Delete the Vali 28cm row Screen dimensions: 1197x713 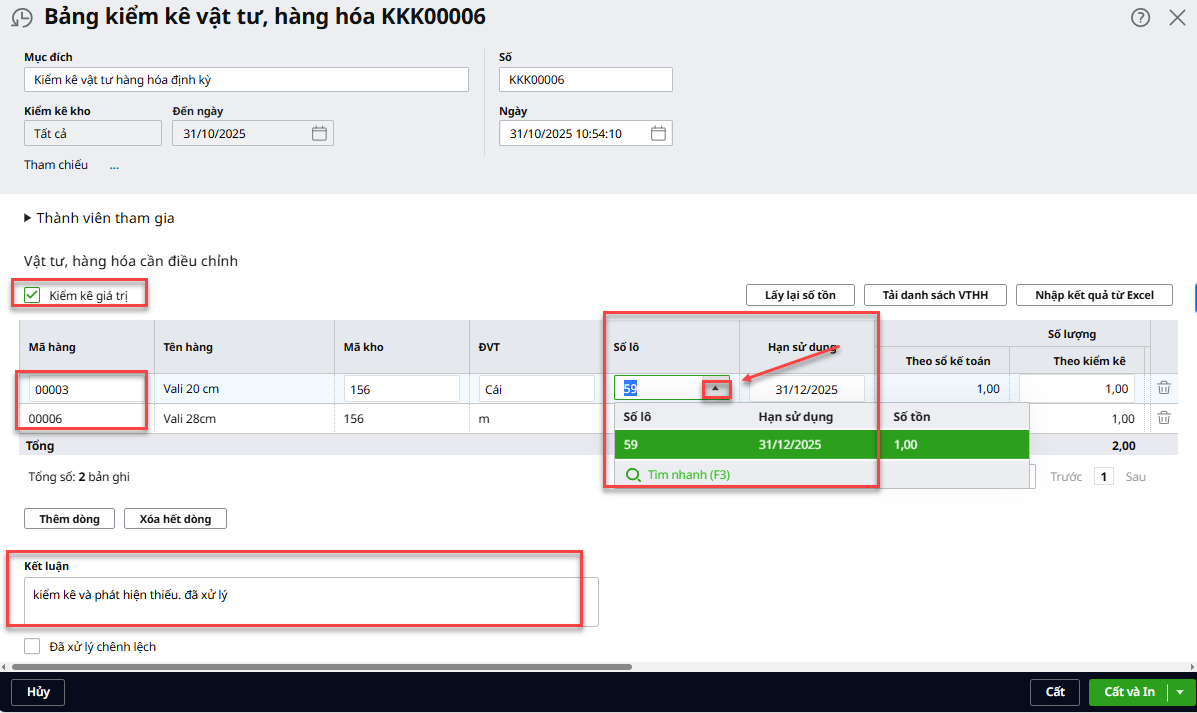pyautogui.click(x=1163, y=418)
